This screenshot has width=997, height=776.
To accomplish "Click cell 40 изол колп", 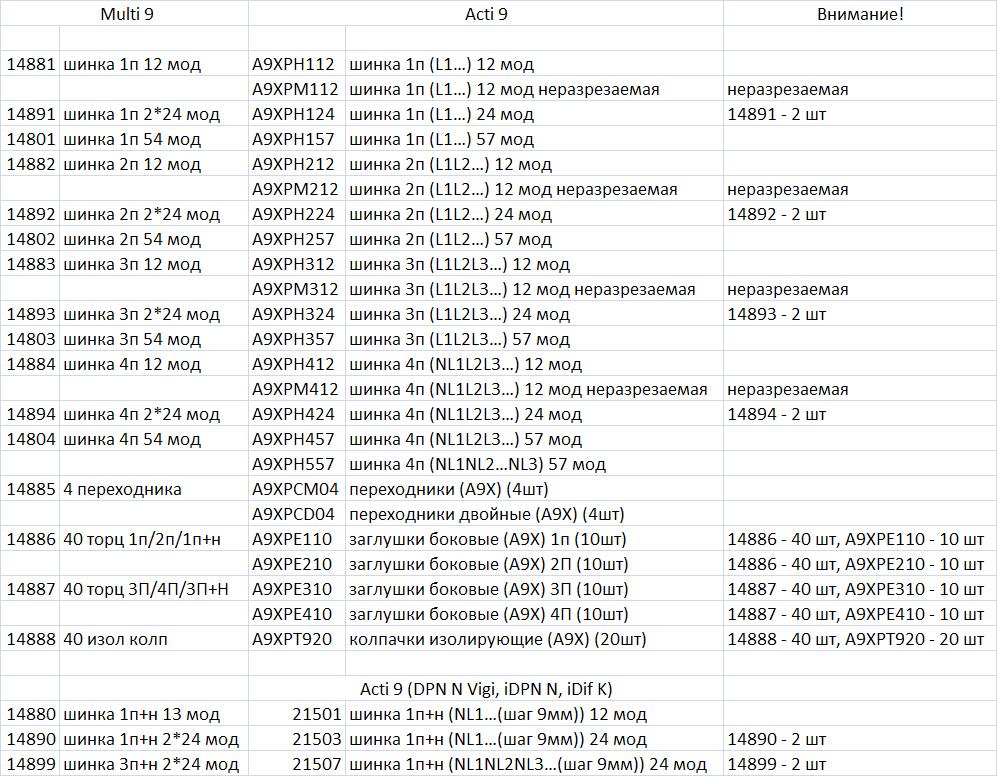I will coord(154,639).
